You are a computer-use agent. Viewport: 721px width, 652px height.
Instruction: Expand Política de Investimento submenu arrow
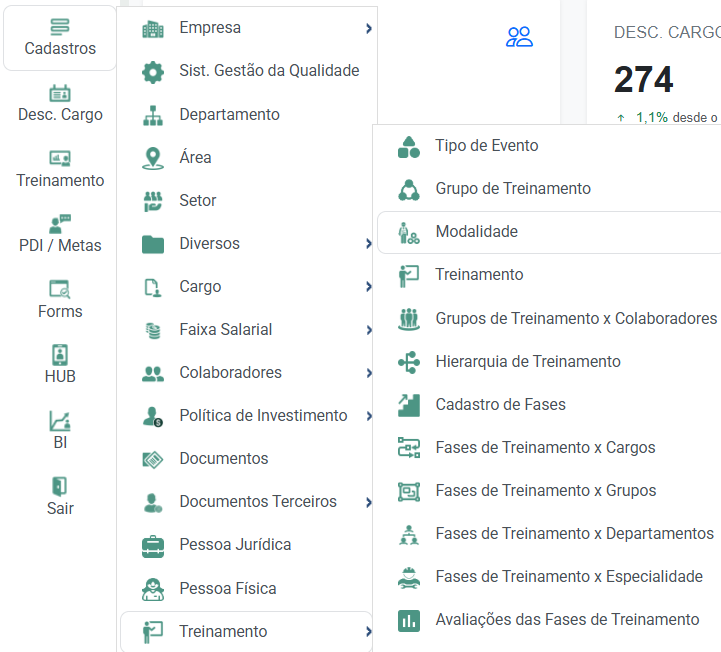368,416
